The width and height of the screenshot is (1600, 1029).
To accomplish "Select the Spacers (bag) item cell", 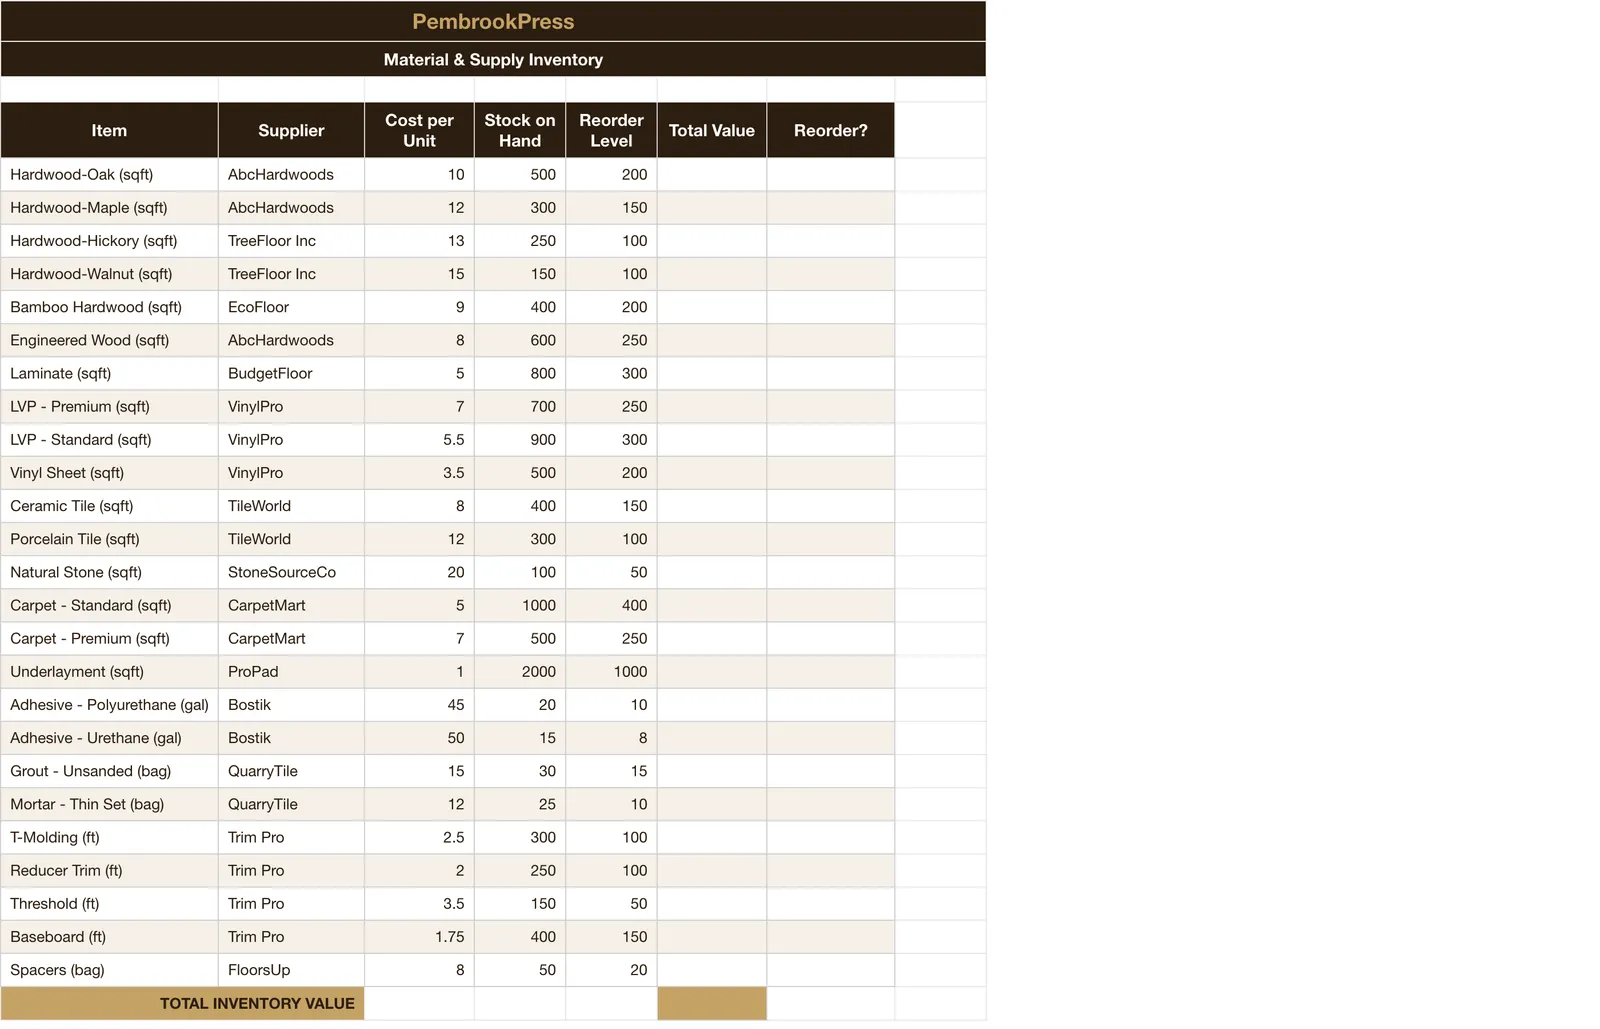I will (x=110, y=969).
